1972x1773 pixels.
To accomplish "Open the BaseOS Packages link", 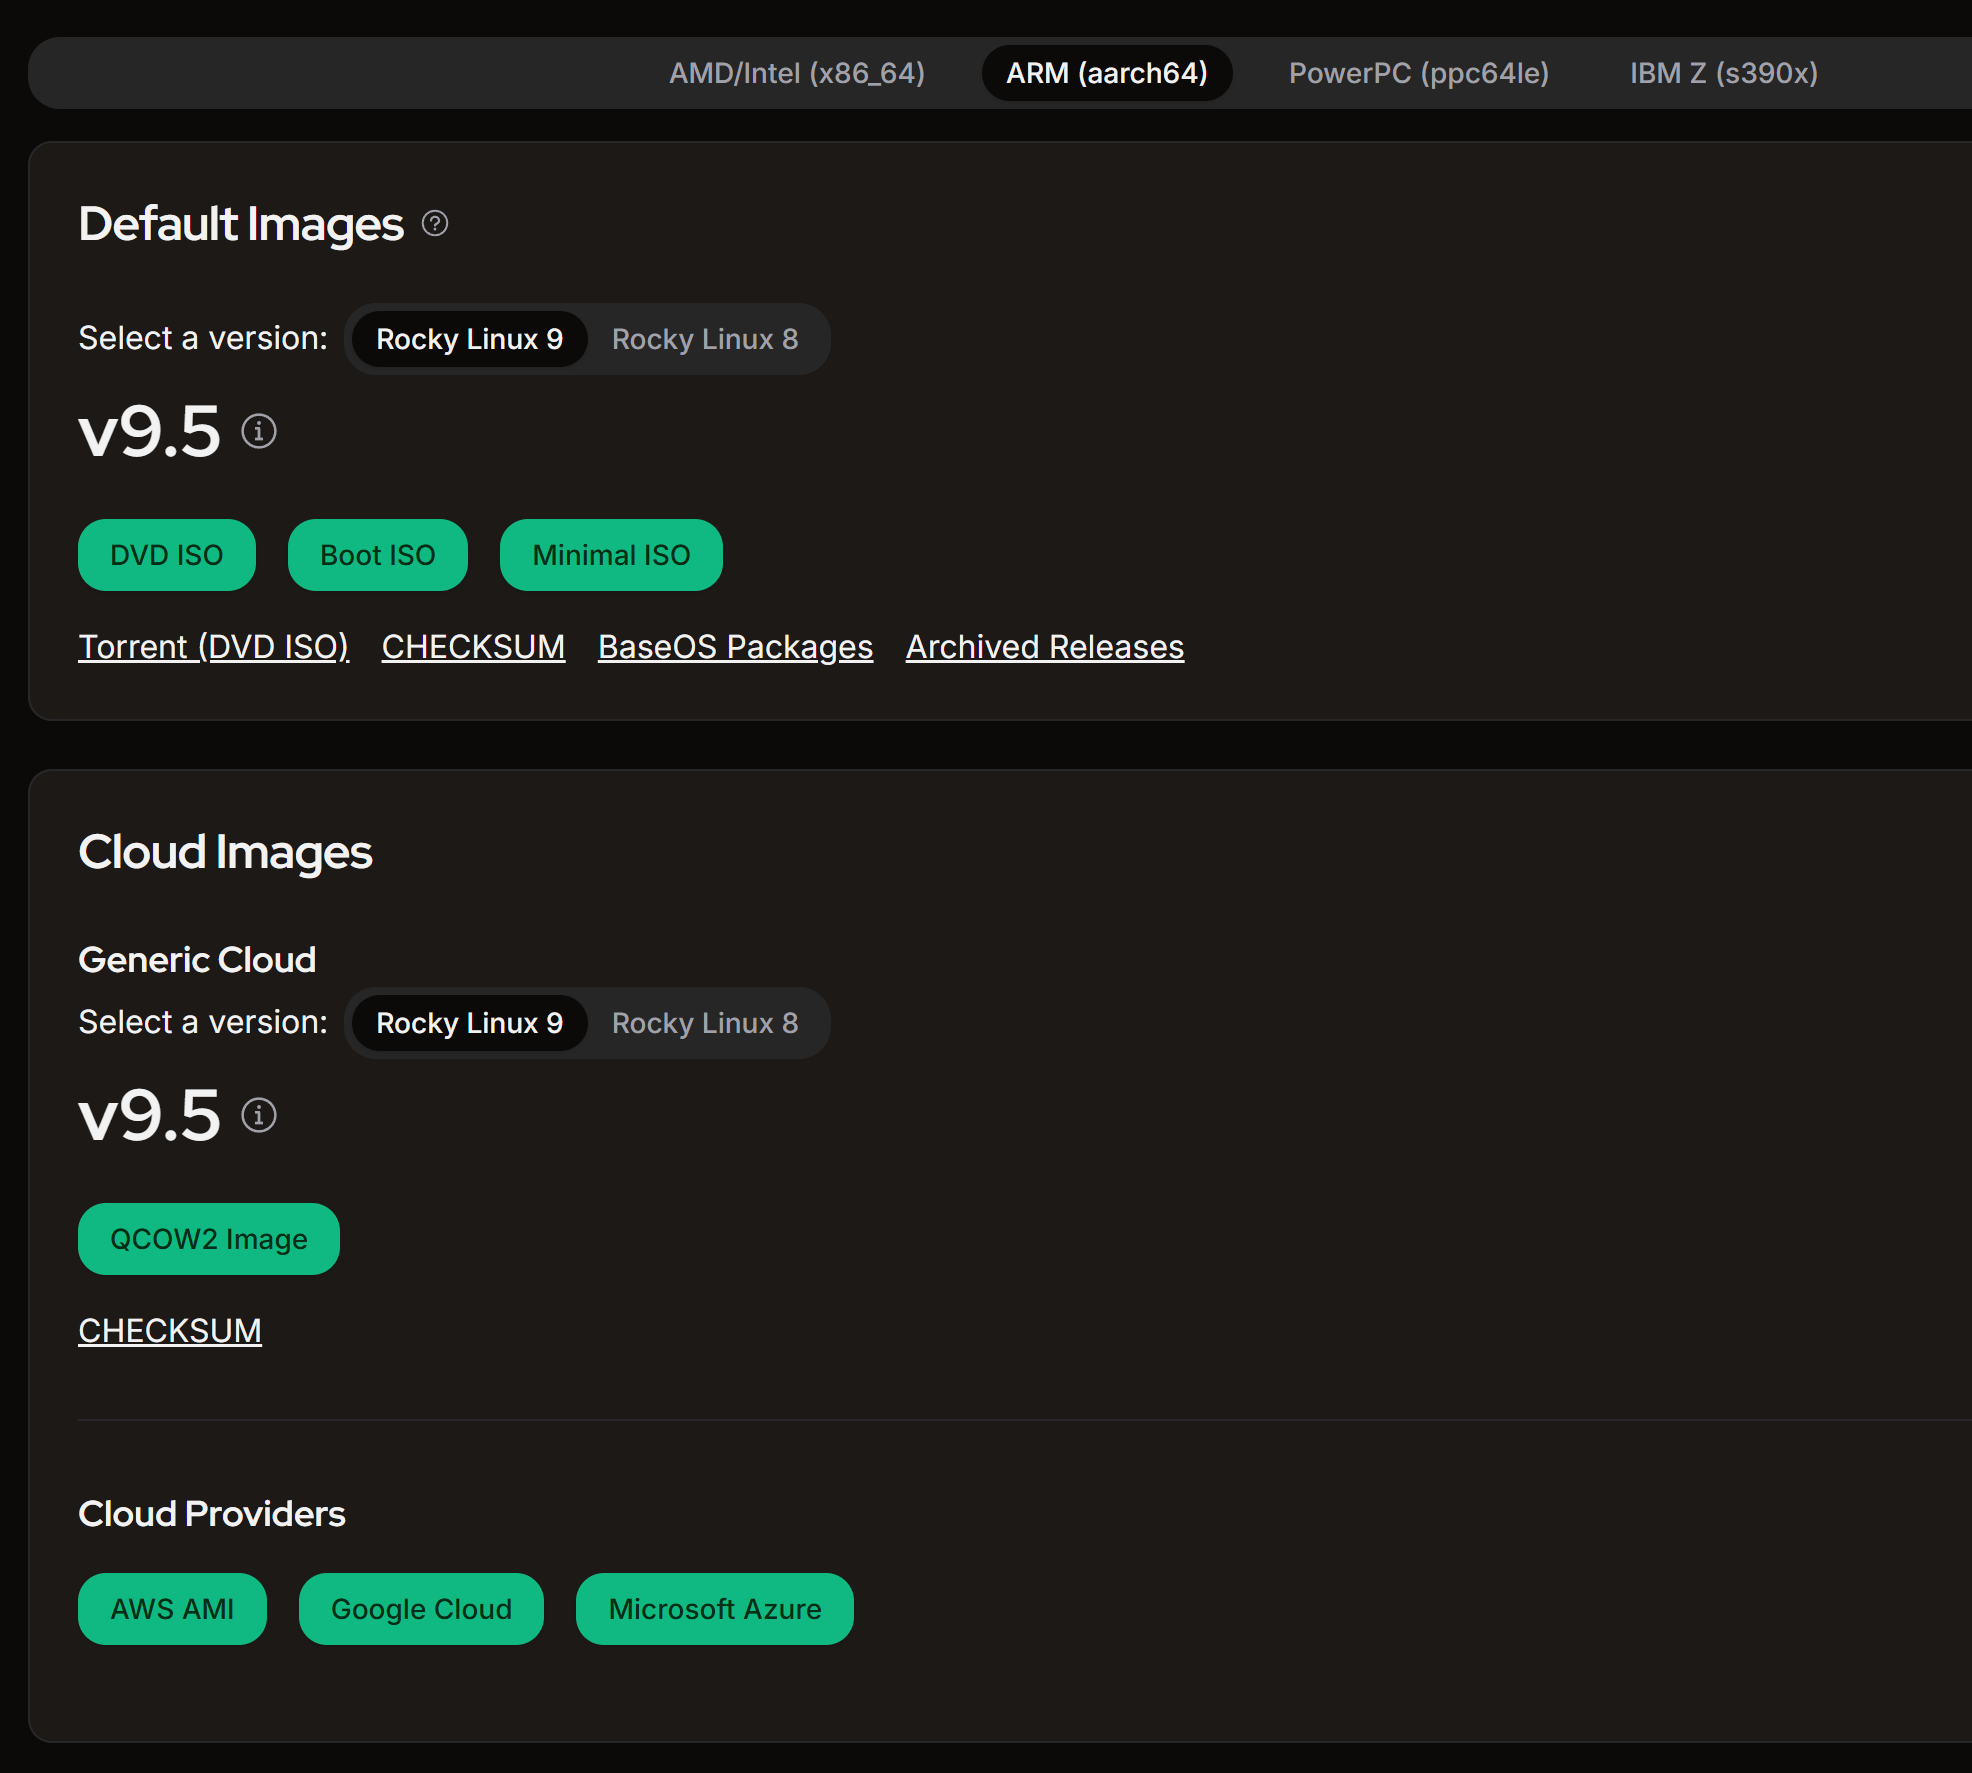I will 735,647.
